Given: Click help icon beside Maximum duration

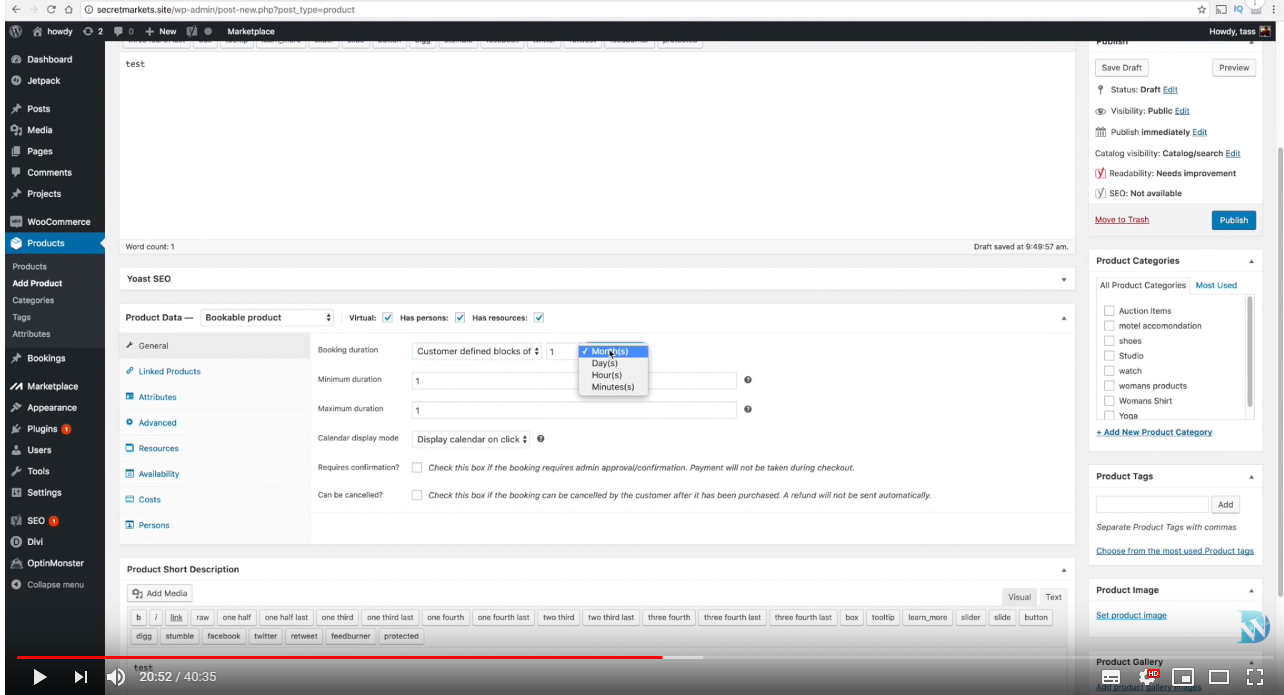Looking at the screenshot, I should pyautogui.click(x=748, y=409).
